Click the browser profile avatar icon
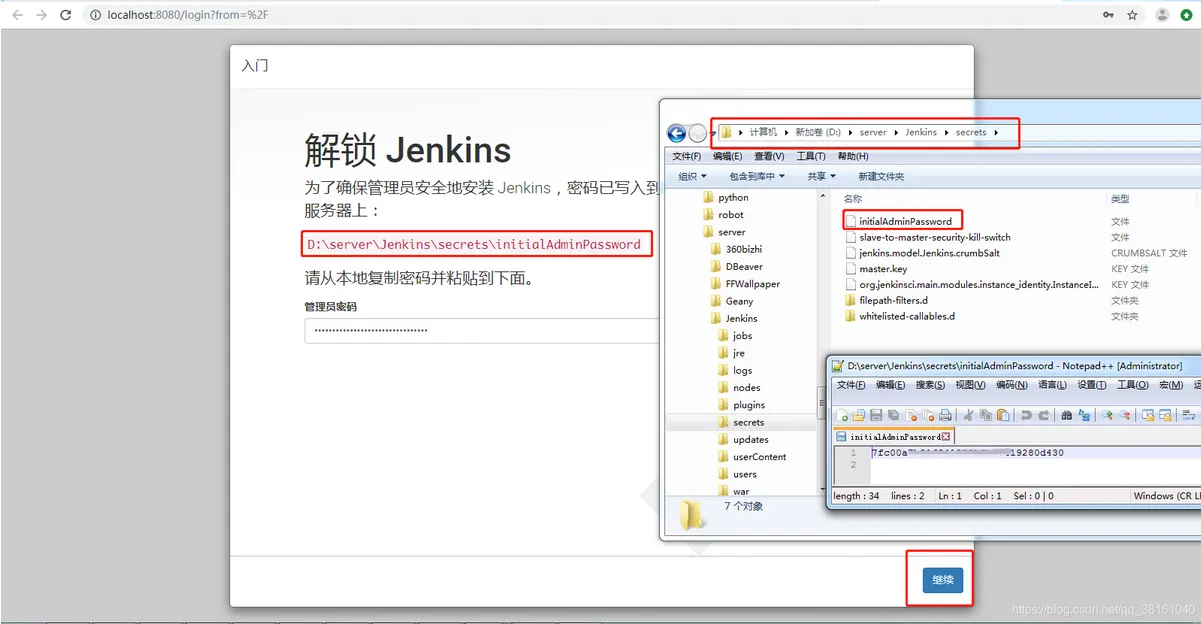 [x=1162, y=15]
